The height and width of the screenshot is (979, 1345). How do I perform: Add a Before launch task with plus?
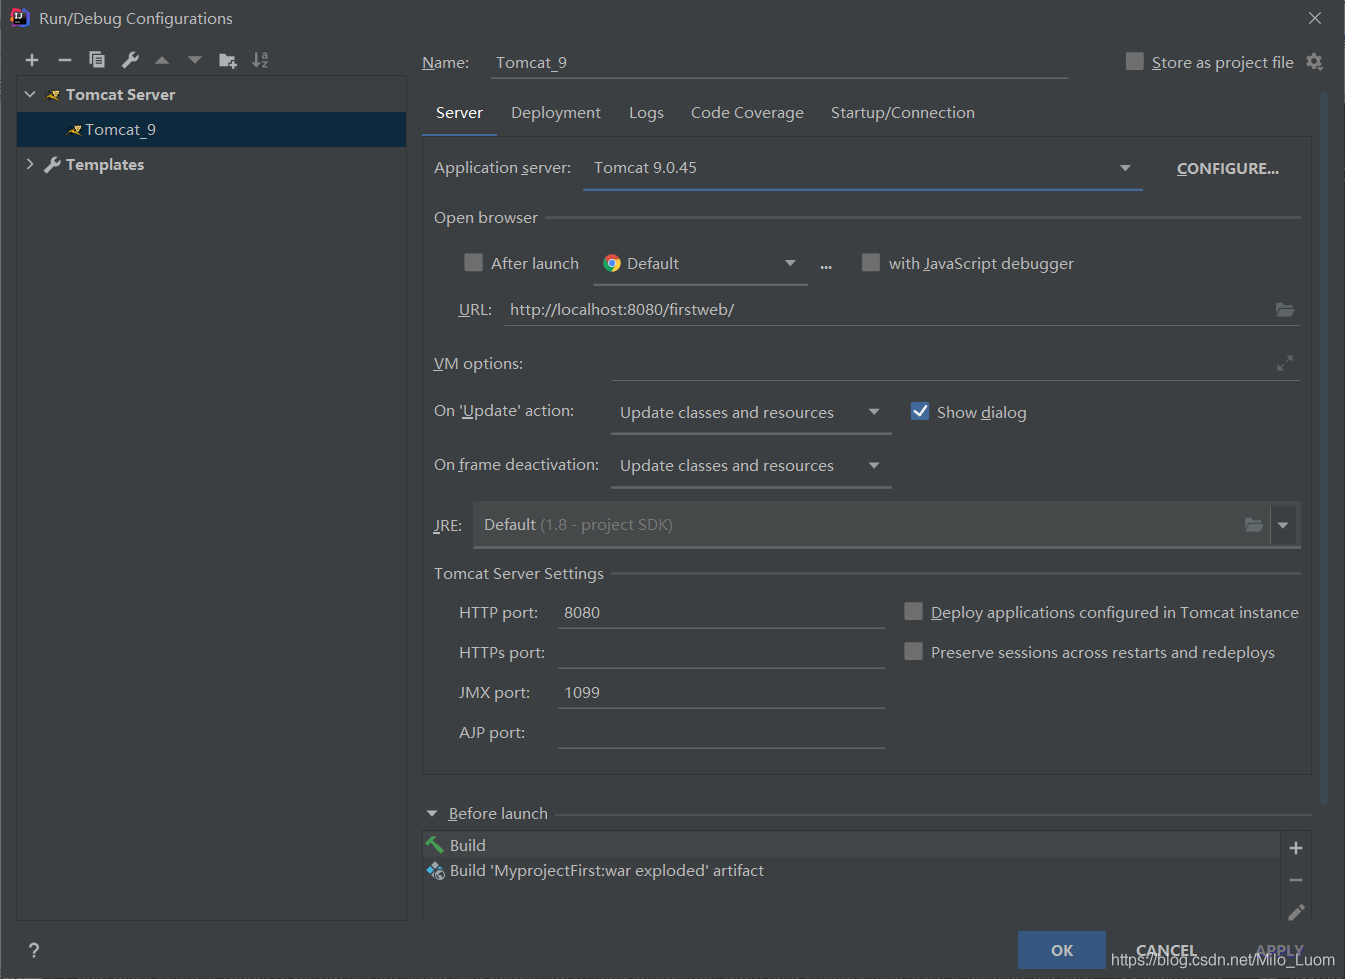coord(1295,848)
